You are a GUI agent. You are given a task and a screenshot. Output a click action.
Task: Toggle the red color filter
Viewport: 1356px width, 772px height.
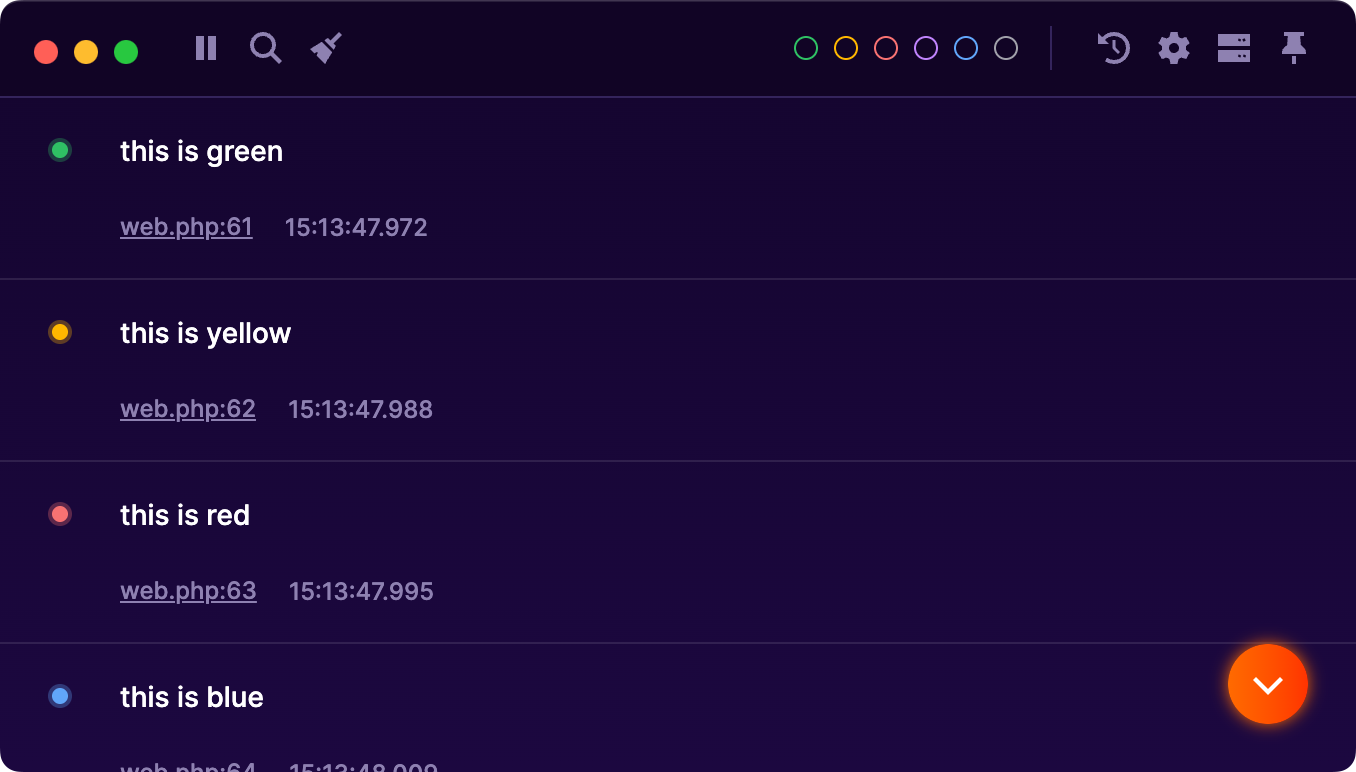885,47
